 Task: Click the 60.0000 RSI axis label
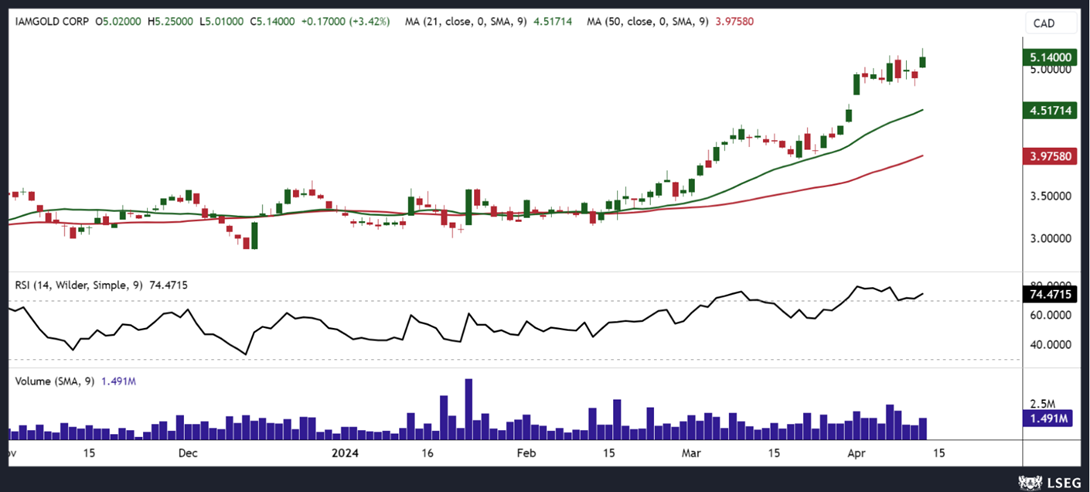point(1050,315)
